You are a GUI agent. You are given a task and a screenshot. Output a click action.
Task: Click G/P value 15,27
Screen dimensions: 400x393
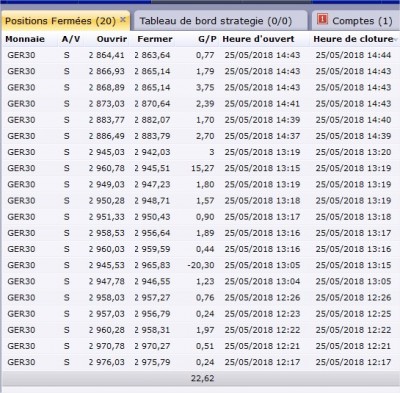203,168
